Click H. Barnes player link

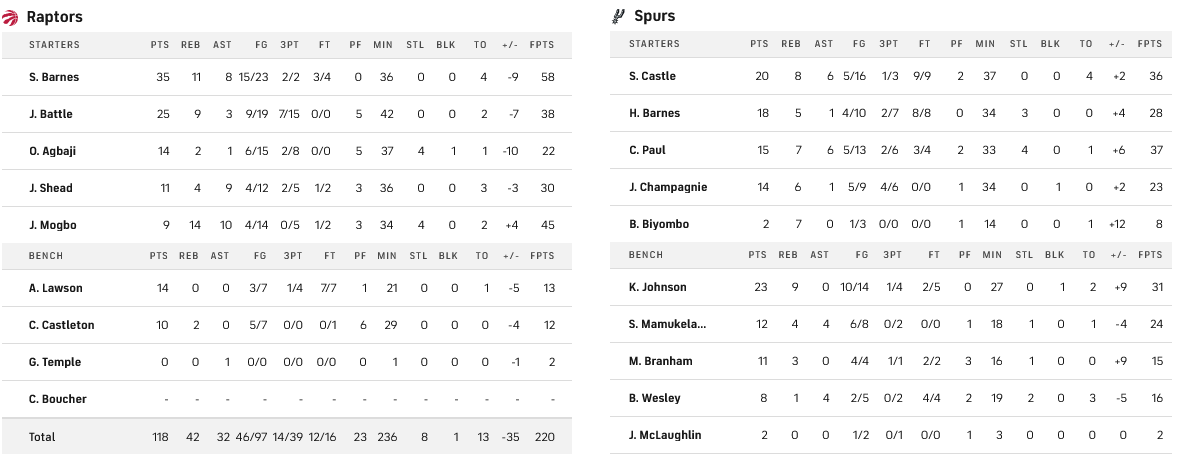click(x=654, y=113)
